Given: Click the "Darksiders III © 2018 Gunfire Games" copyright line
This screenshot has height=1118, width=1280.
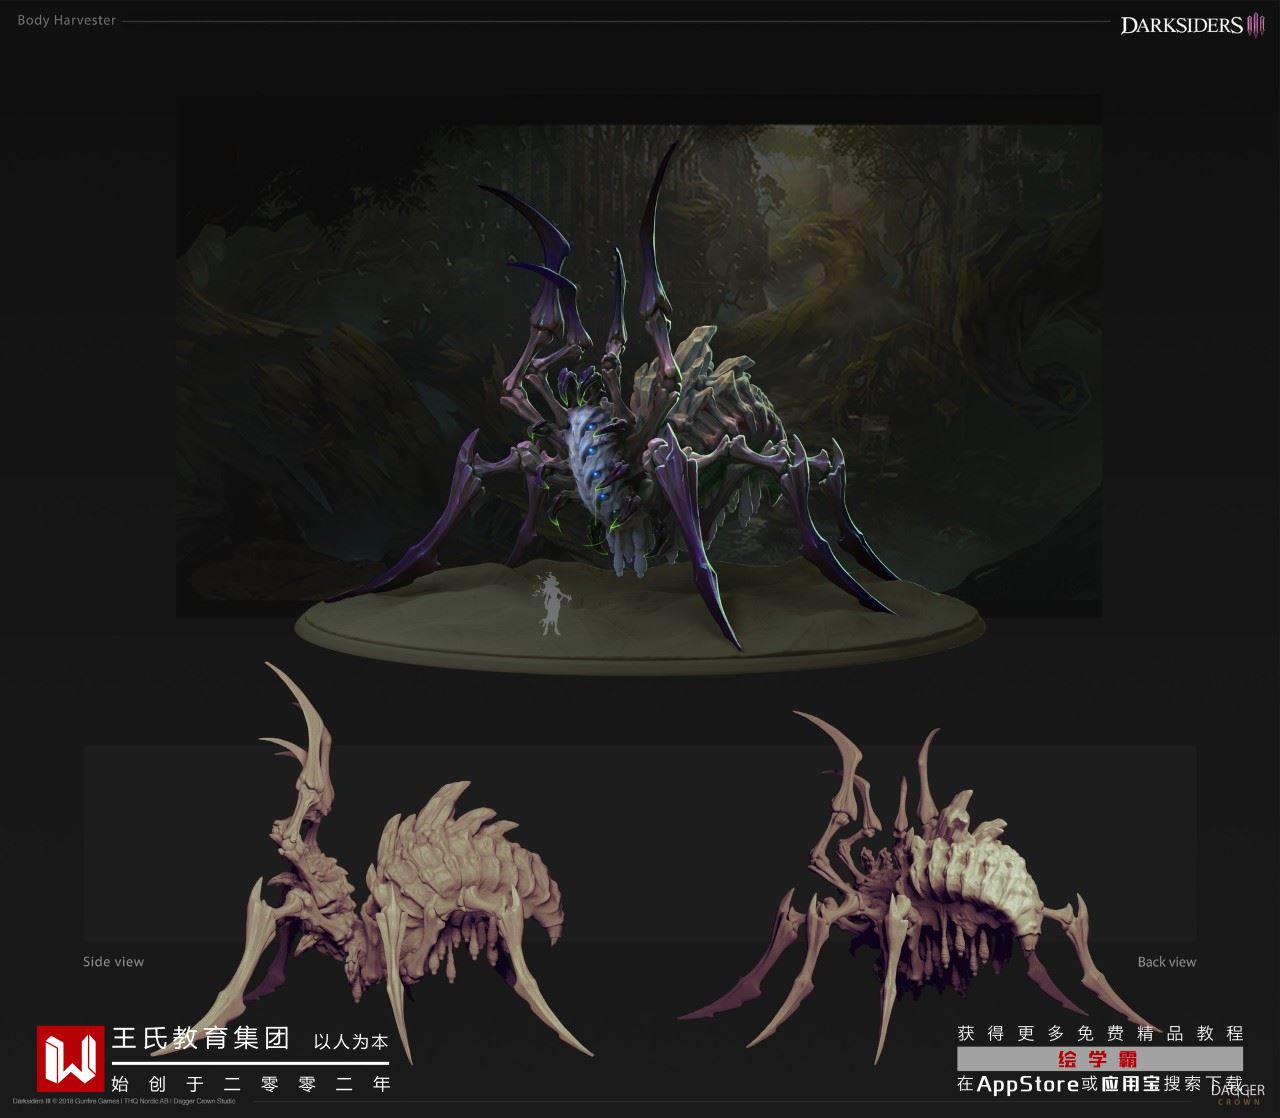Looking at the screenshot, I should [x=124, y=1101].
